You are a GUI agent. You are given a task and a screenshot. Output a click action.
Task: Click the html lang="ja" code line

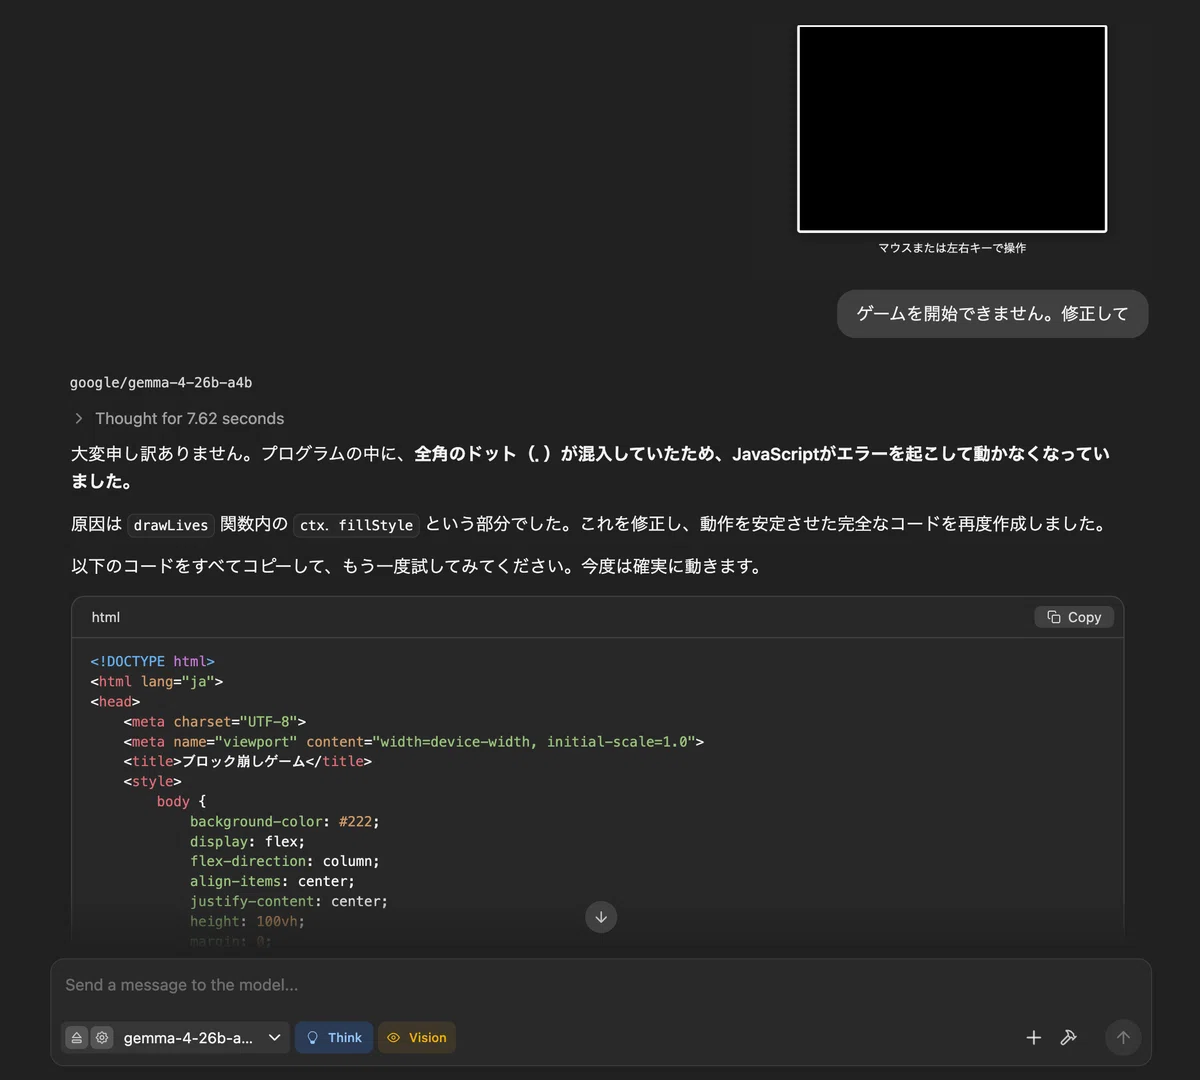coord(157,681)
